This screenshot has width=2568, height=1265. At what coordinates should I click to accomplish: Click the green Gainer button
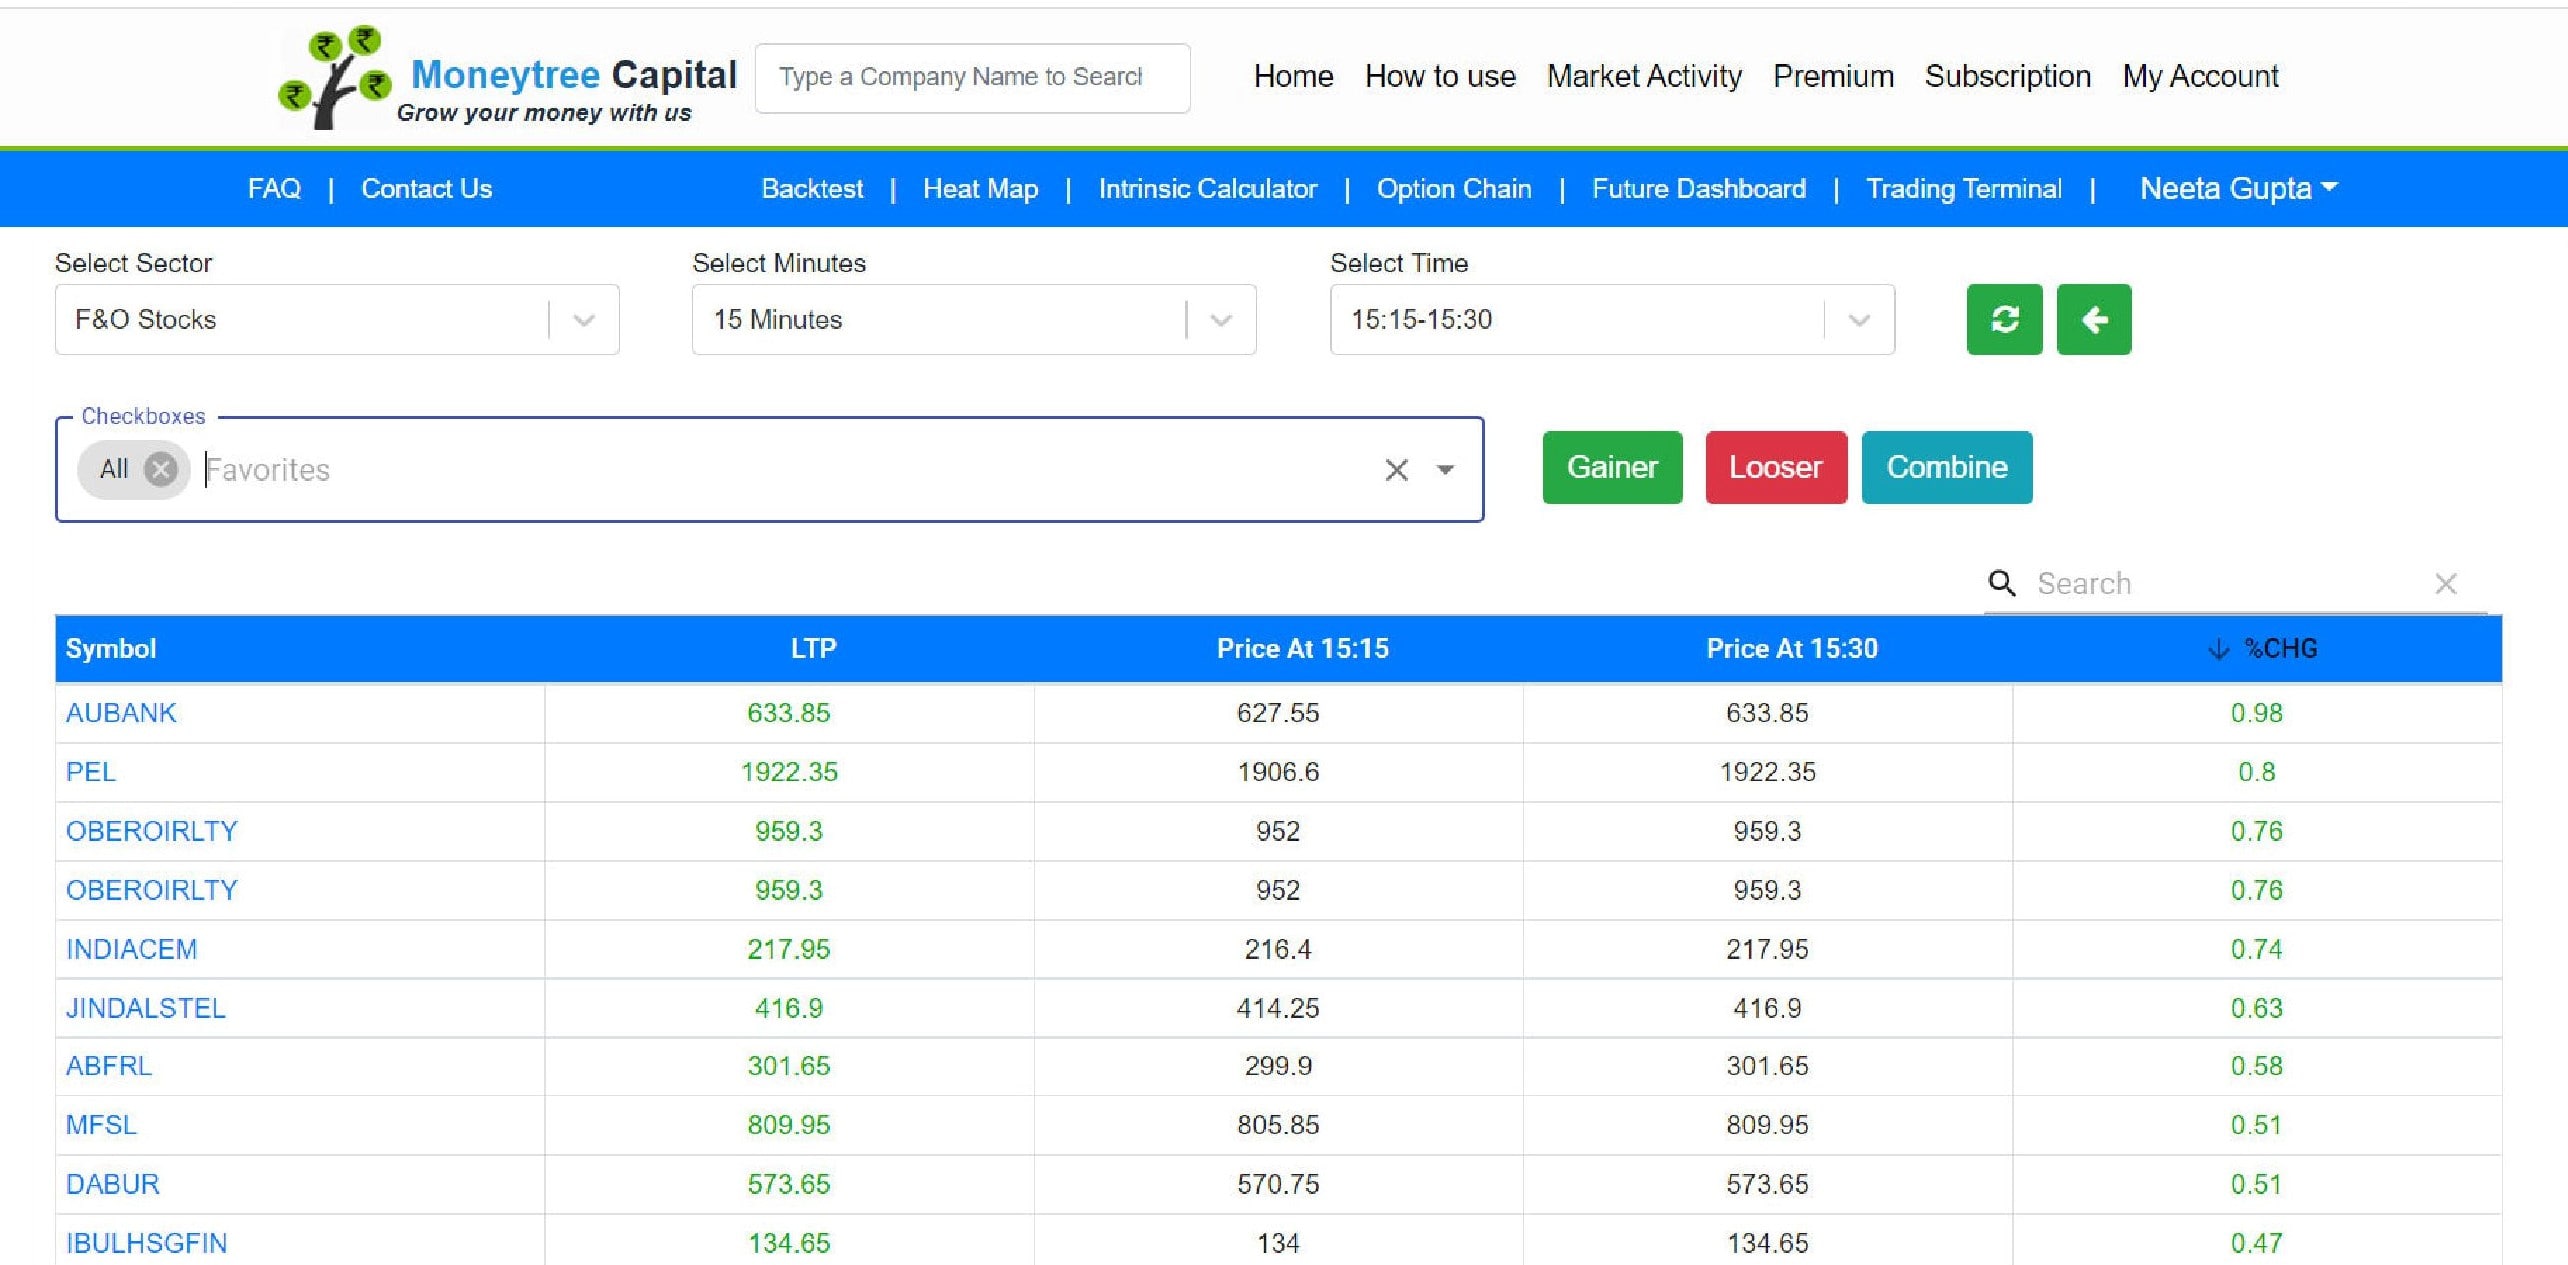click(1612, 467)
